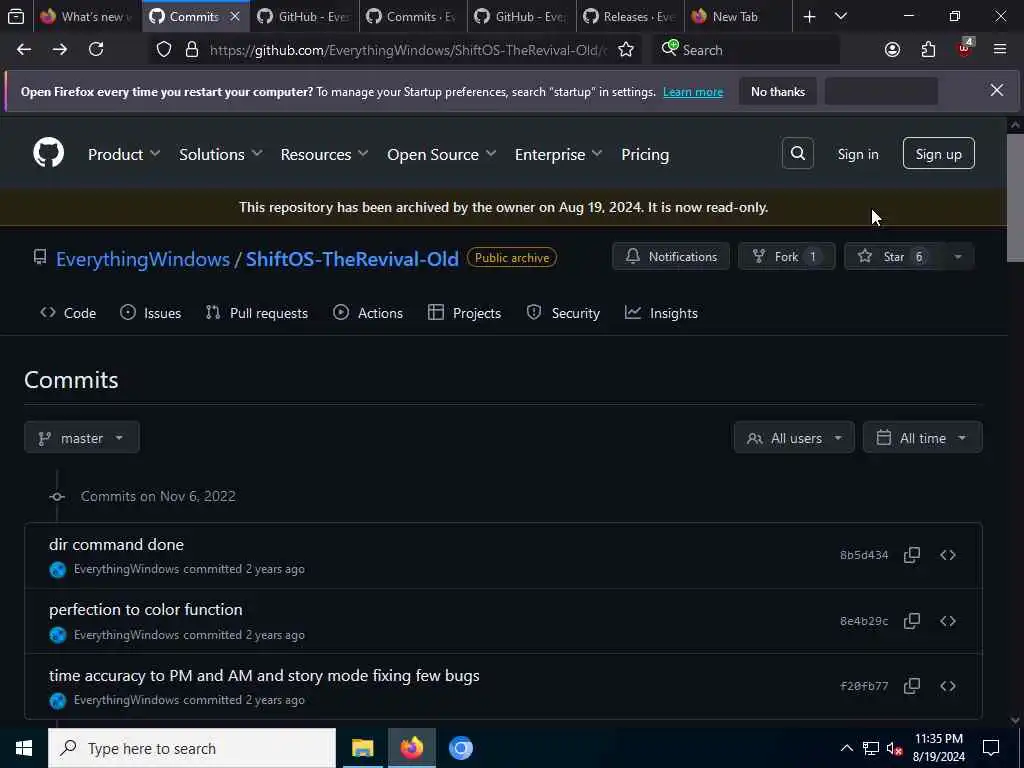1024x768 pixels.
Task: Expand the Product menu
Action: pyautogui.click(x=123, y=154)
